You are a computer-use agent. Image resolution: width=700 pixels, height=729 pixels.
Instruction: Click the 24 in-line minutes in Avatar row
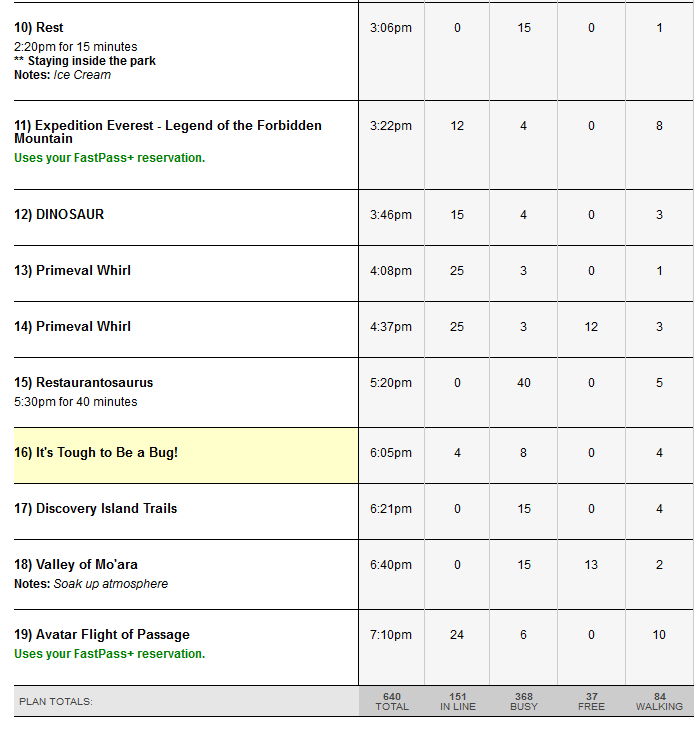[x=457, y=635]
